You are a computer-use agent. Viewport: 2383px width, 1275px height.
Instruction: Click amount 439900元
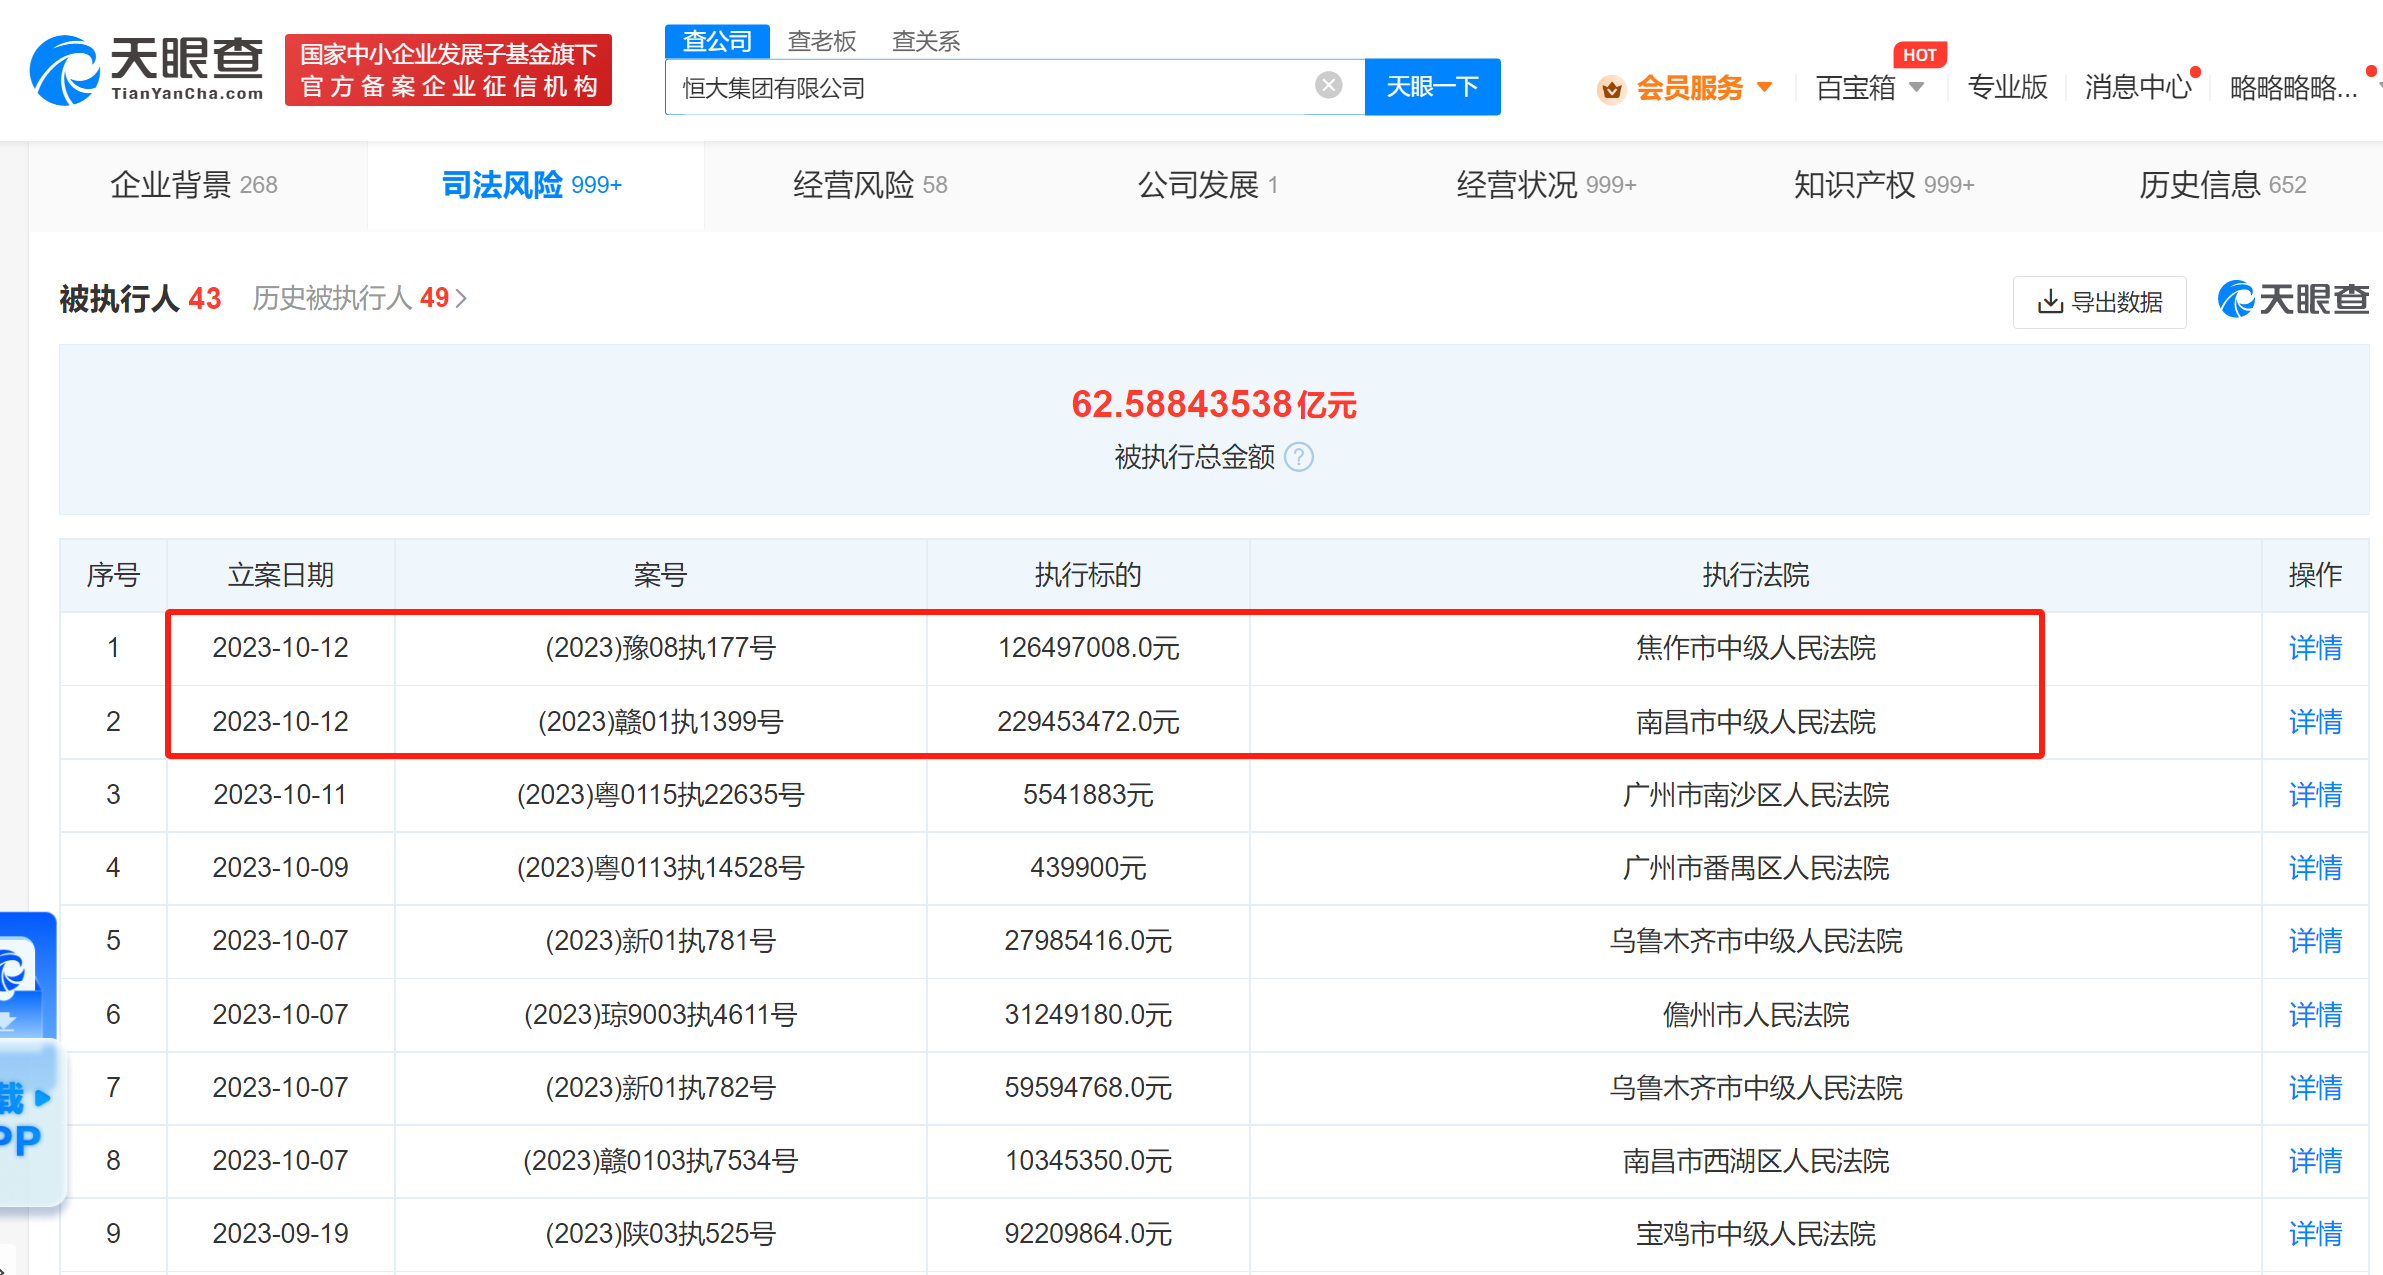tap(1088, 868)
